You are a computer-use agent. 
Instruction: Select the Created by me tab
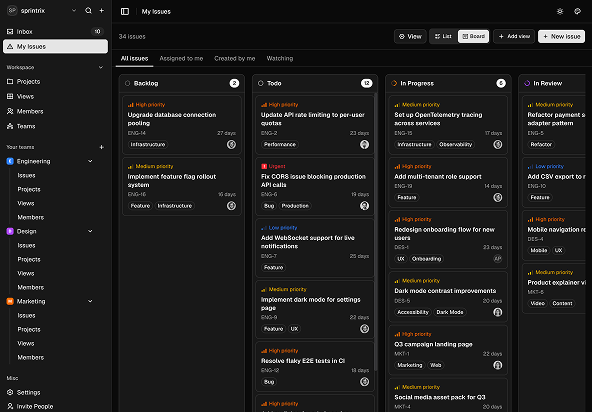[235, 59]
